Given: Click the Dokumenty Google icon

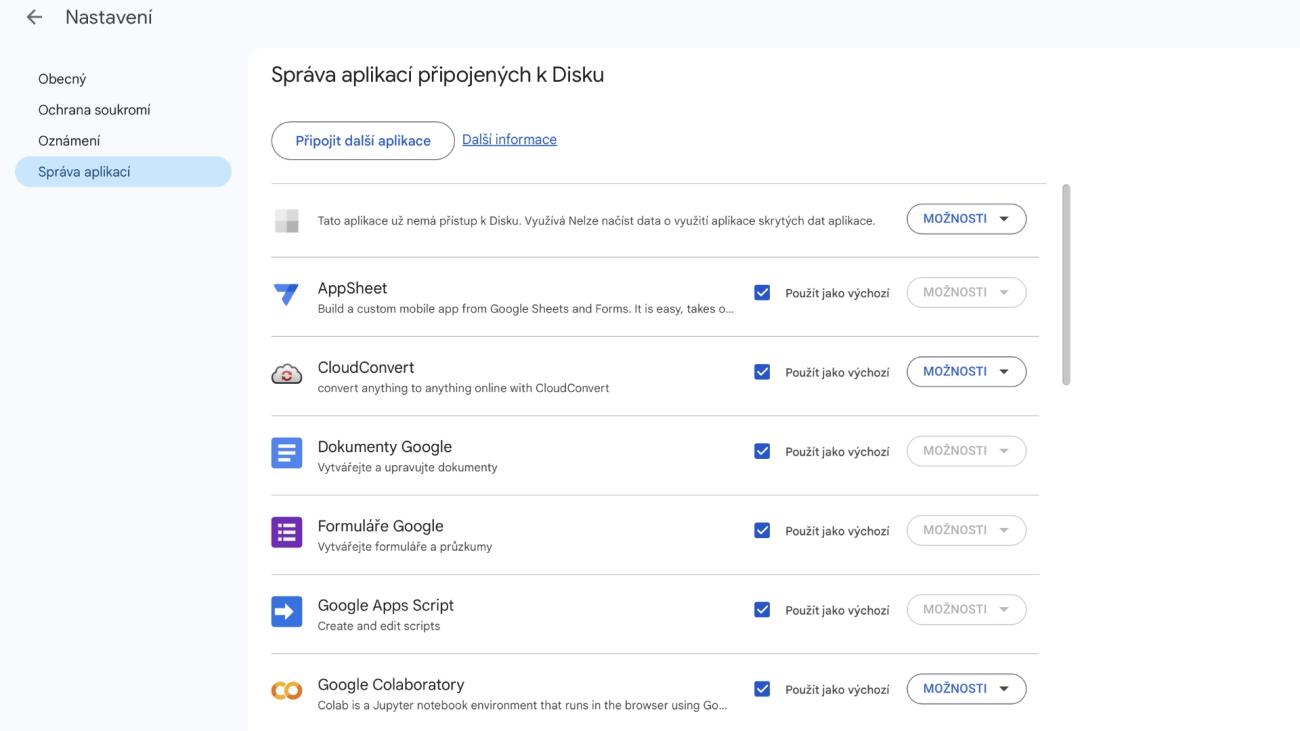Looking at the screenshot, I should tap(286, 453).
